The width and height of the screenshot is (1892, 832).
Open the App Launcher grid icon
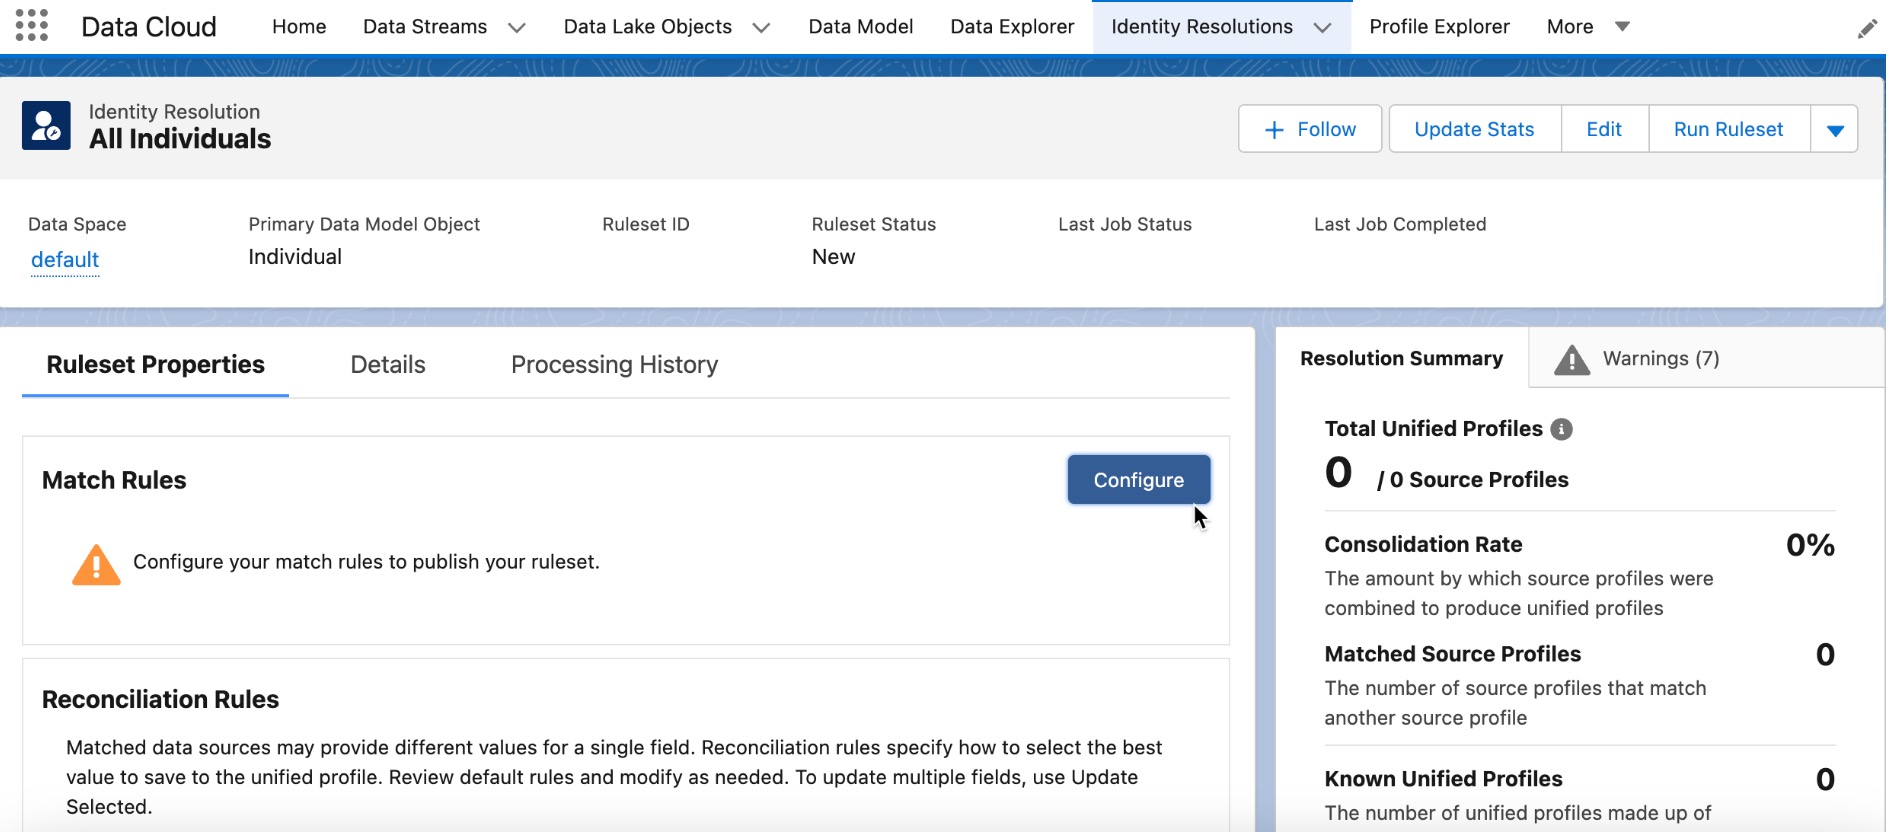32,26
